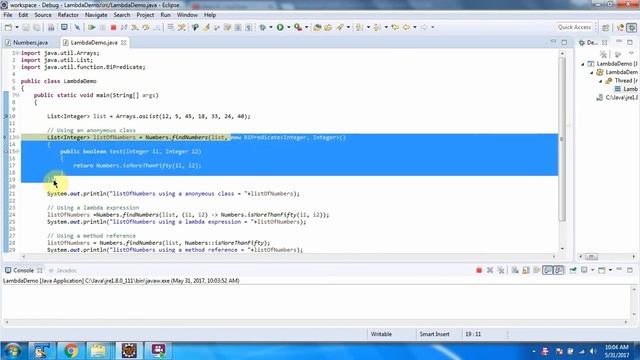Switch to the Numbers.java editor tab

click(27, 42)
